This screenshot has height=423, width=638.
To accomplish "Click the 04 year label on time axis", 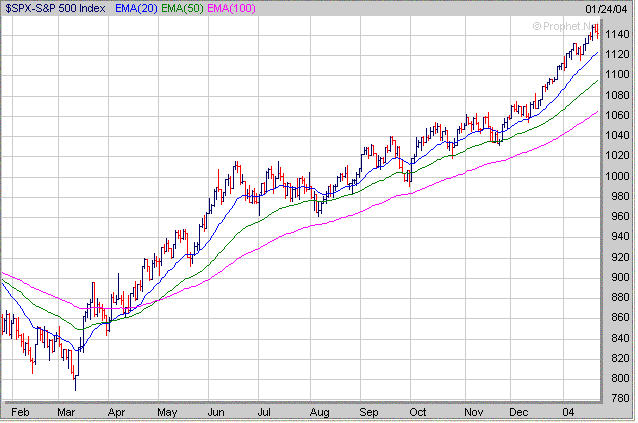I will (568, 412).
